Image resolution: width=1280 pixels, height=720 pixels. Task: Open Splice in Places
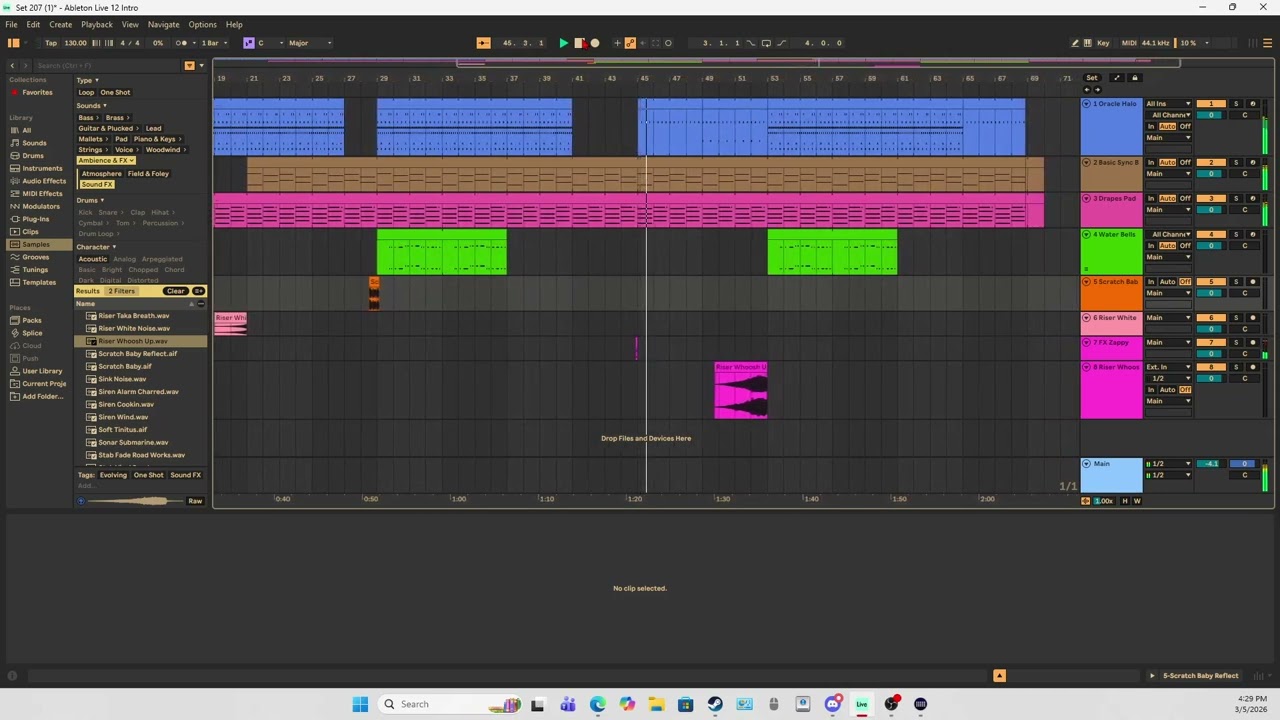pyautogui.click(x=32, y=333)
